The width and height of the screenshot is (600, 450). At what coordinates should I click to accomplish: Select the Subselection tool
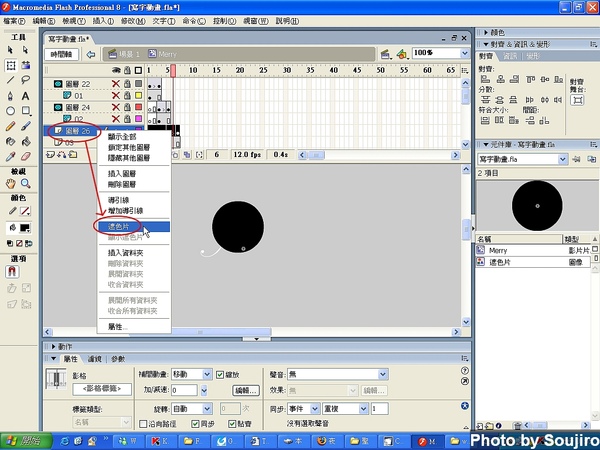pyautogui.click(x=25, y=50)
